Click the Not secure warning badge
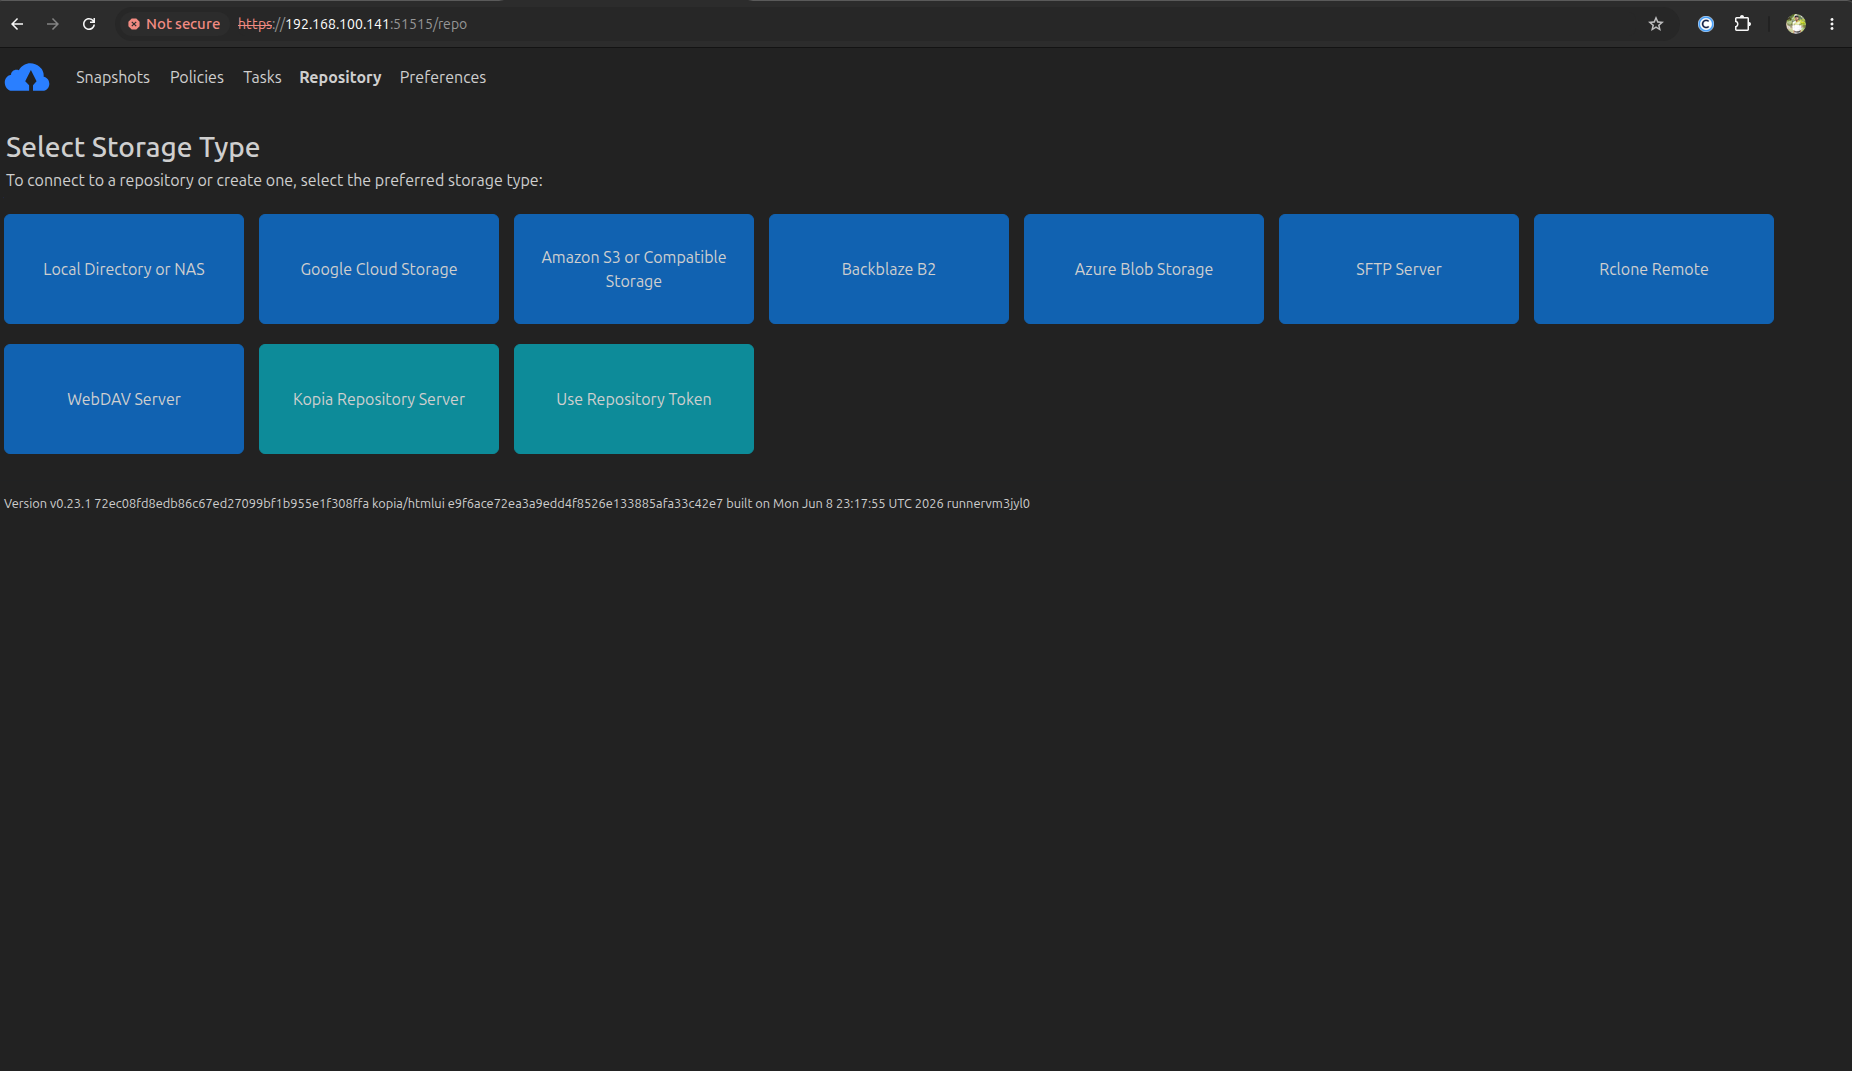This screenshot has height=1071, width=1852. pyautogui.click(x=174, y=24)
